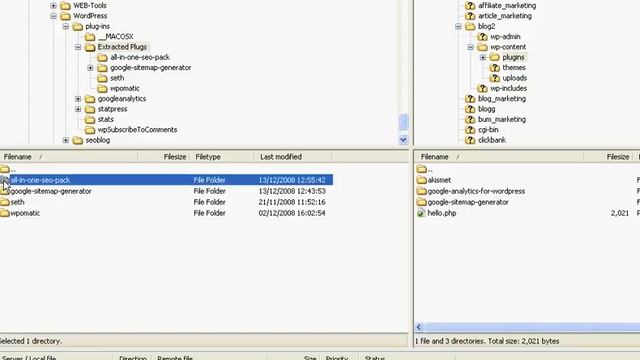Screen dimensions: 640x360
Task: Select clickbank in the remote tree
Action: click(x=492, y=140)
